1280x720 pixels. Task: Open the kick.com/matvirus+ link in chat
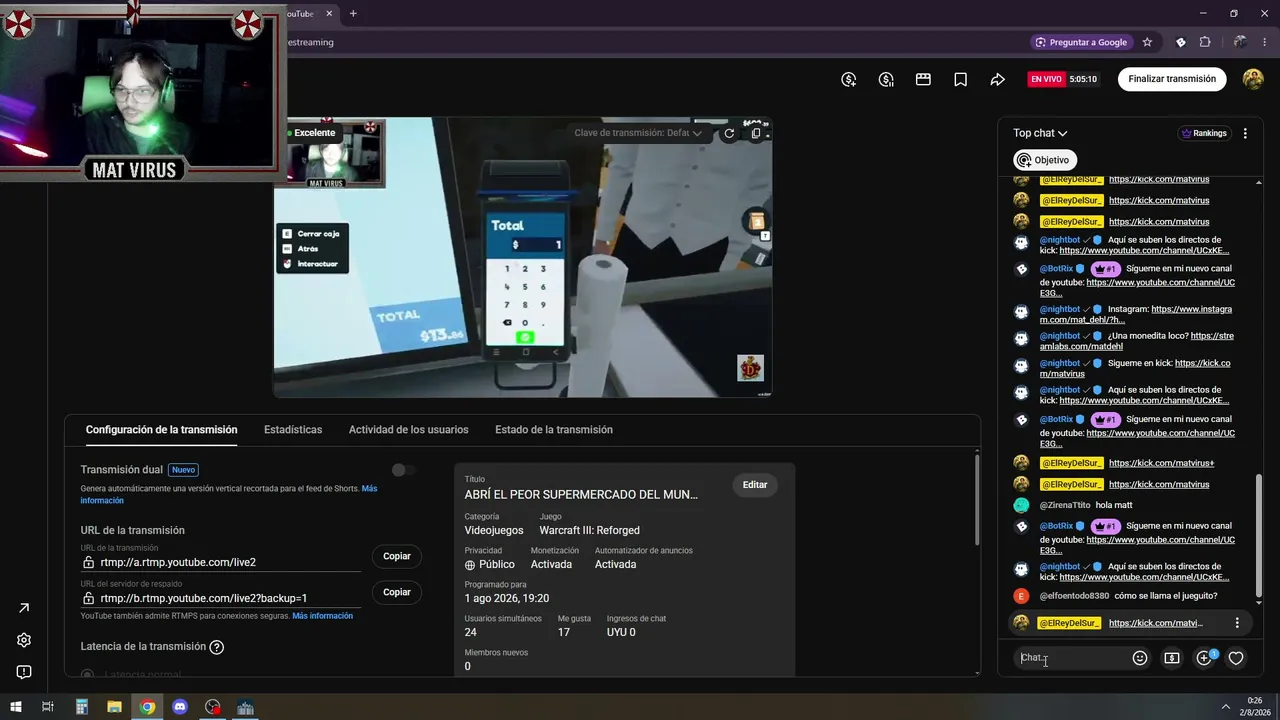click(x=1161, y=463)
